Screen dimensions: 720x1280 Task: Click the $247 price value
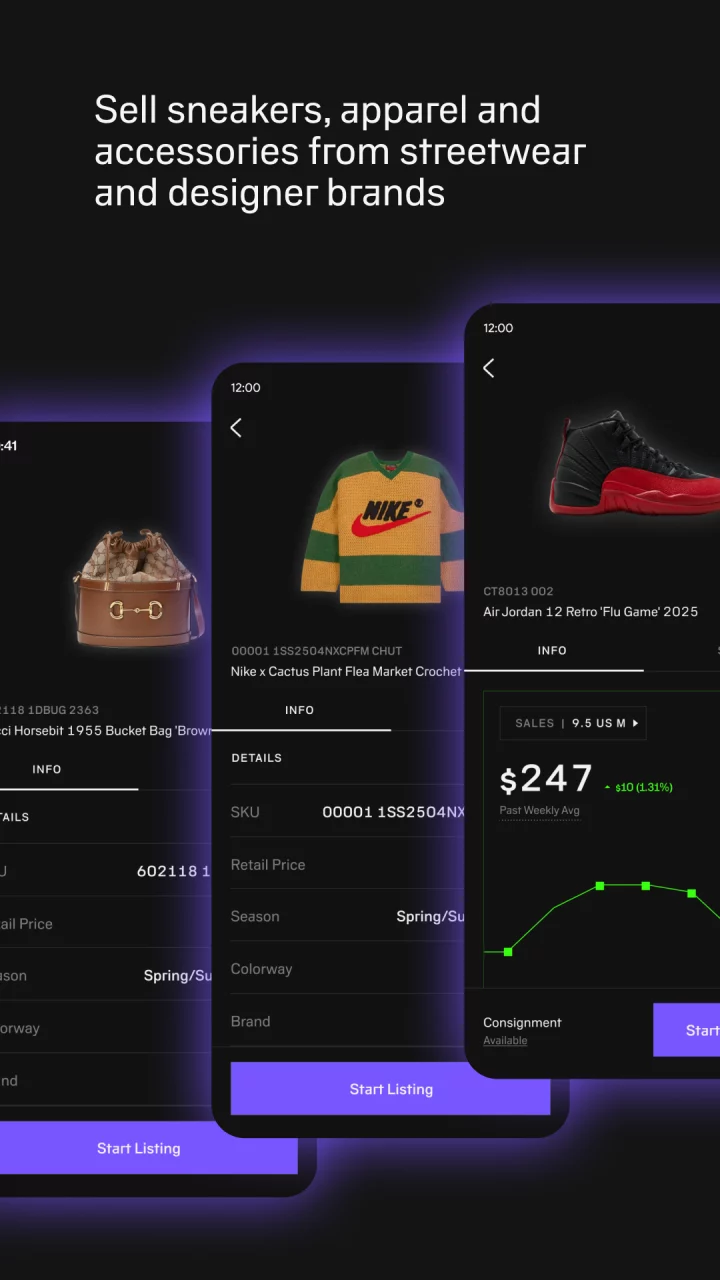pyautogui.click(x=546, y=779)
